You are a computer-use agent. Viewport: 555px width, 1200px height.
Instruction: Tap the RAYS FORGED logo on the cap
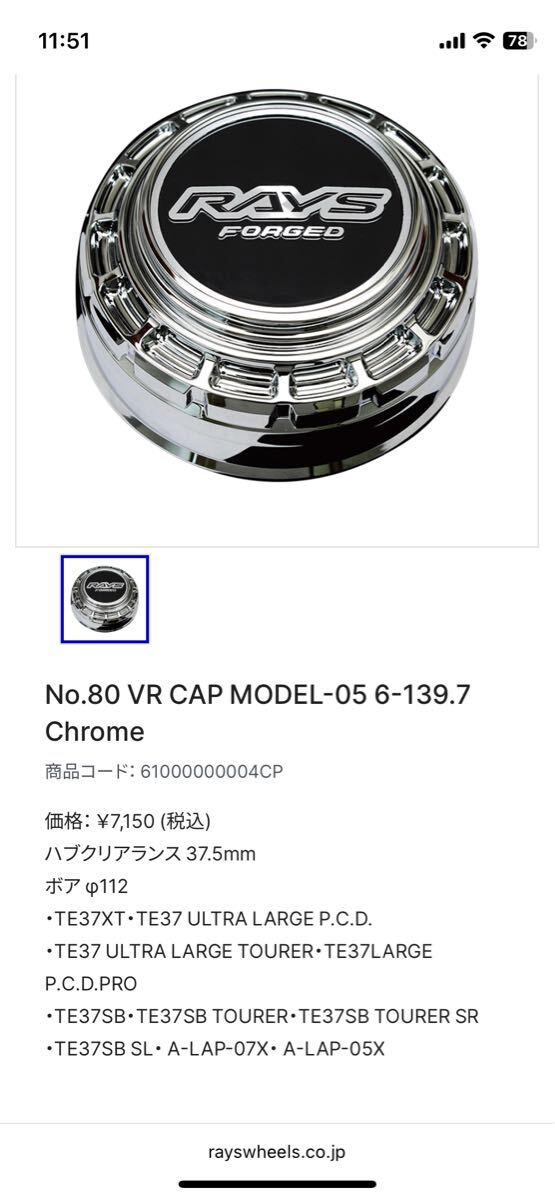coord(277,210)
